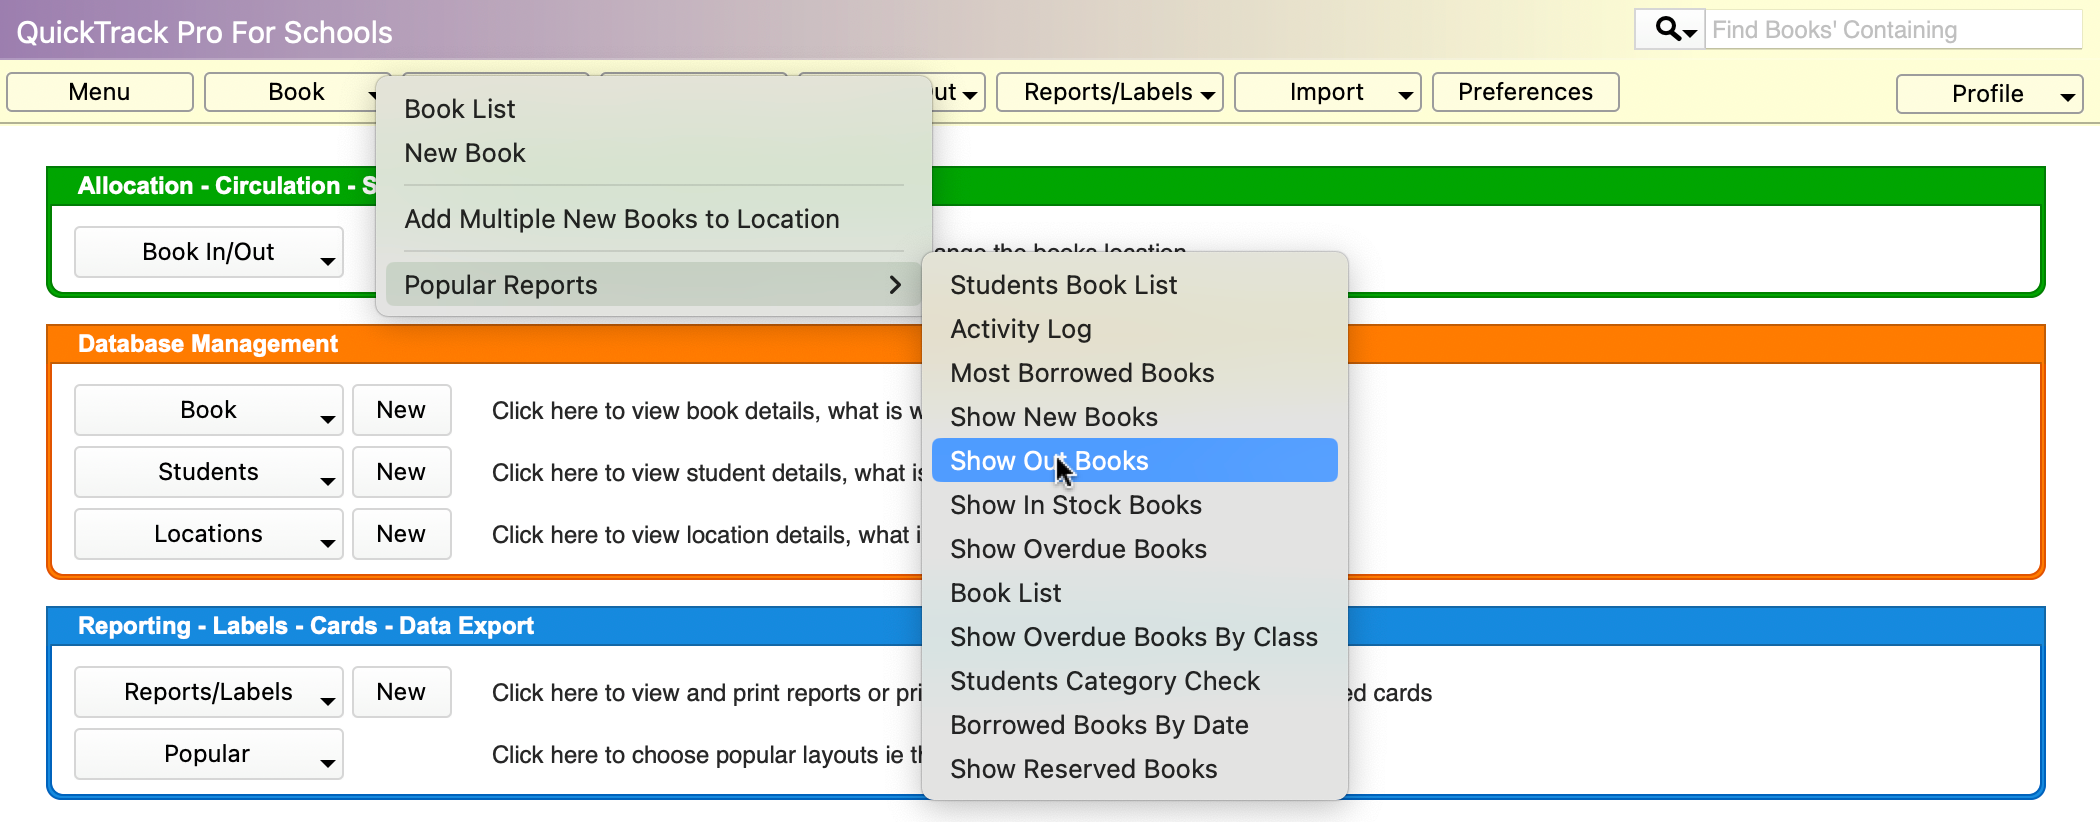Click New button beside Students

[x=401, y=472]
